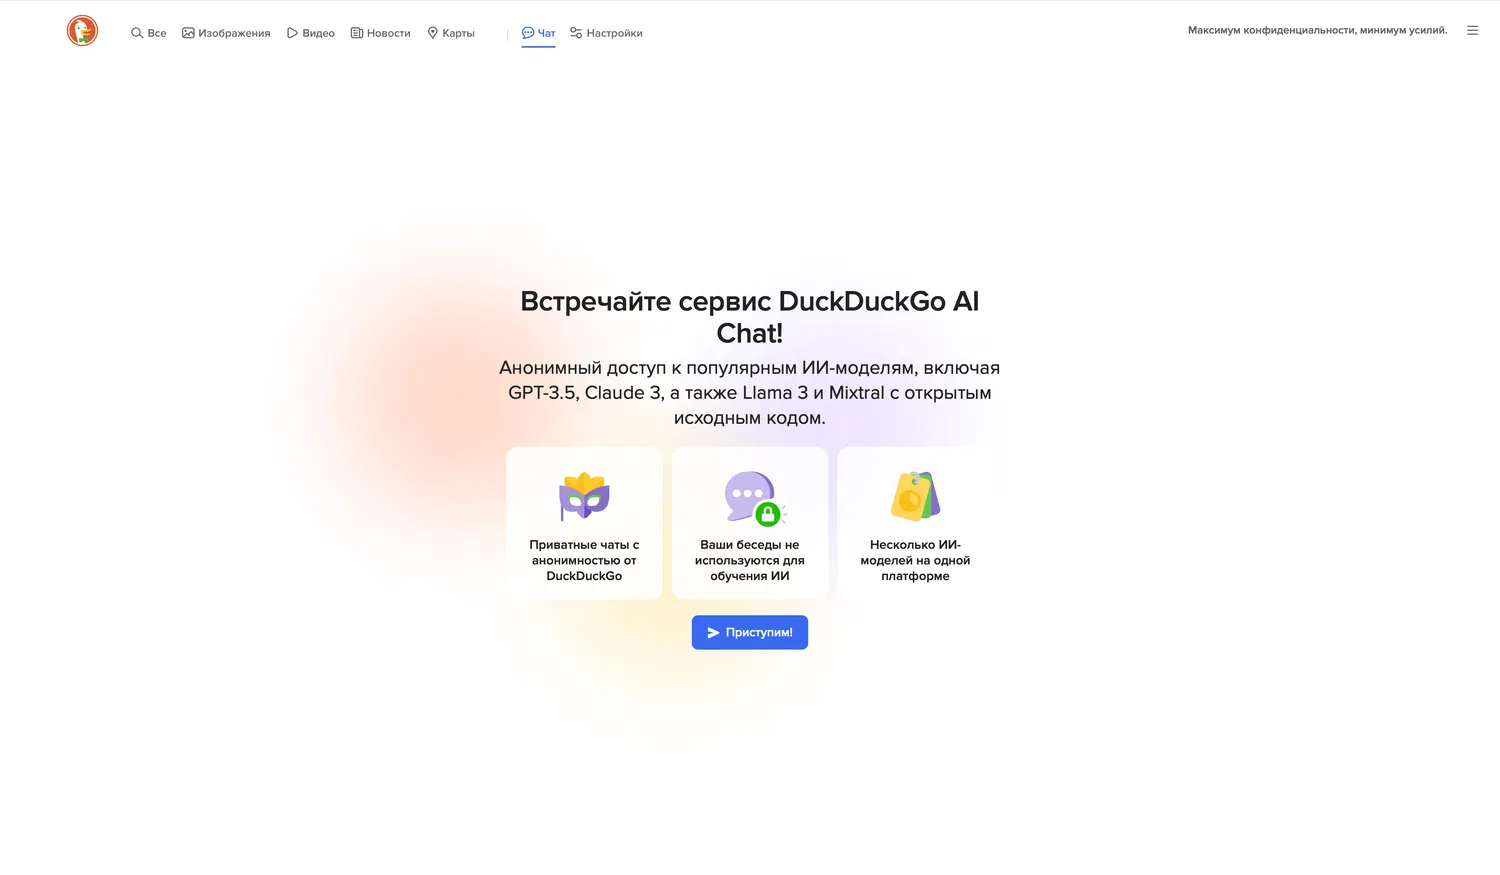Click the purple carnival mask icon
The height and width of the screenshot is (875, 1500).
tap(584, 495)
